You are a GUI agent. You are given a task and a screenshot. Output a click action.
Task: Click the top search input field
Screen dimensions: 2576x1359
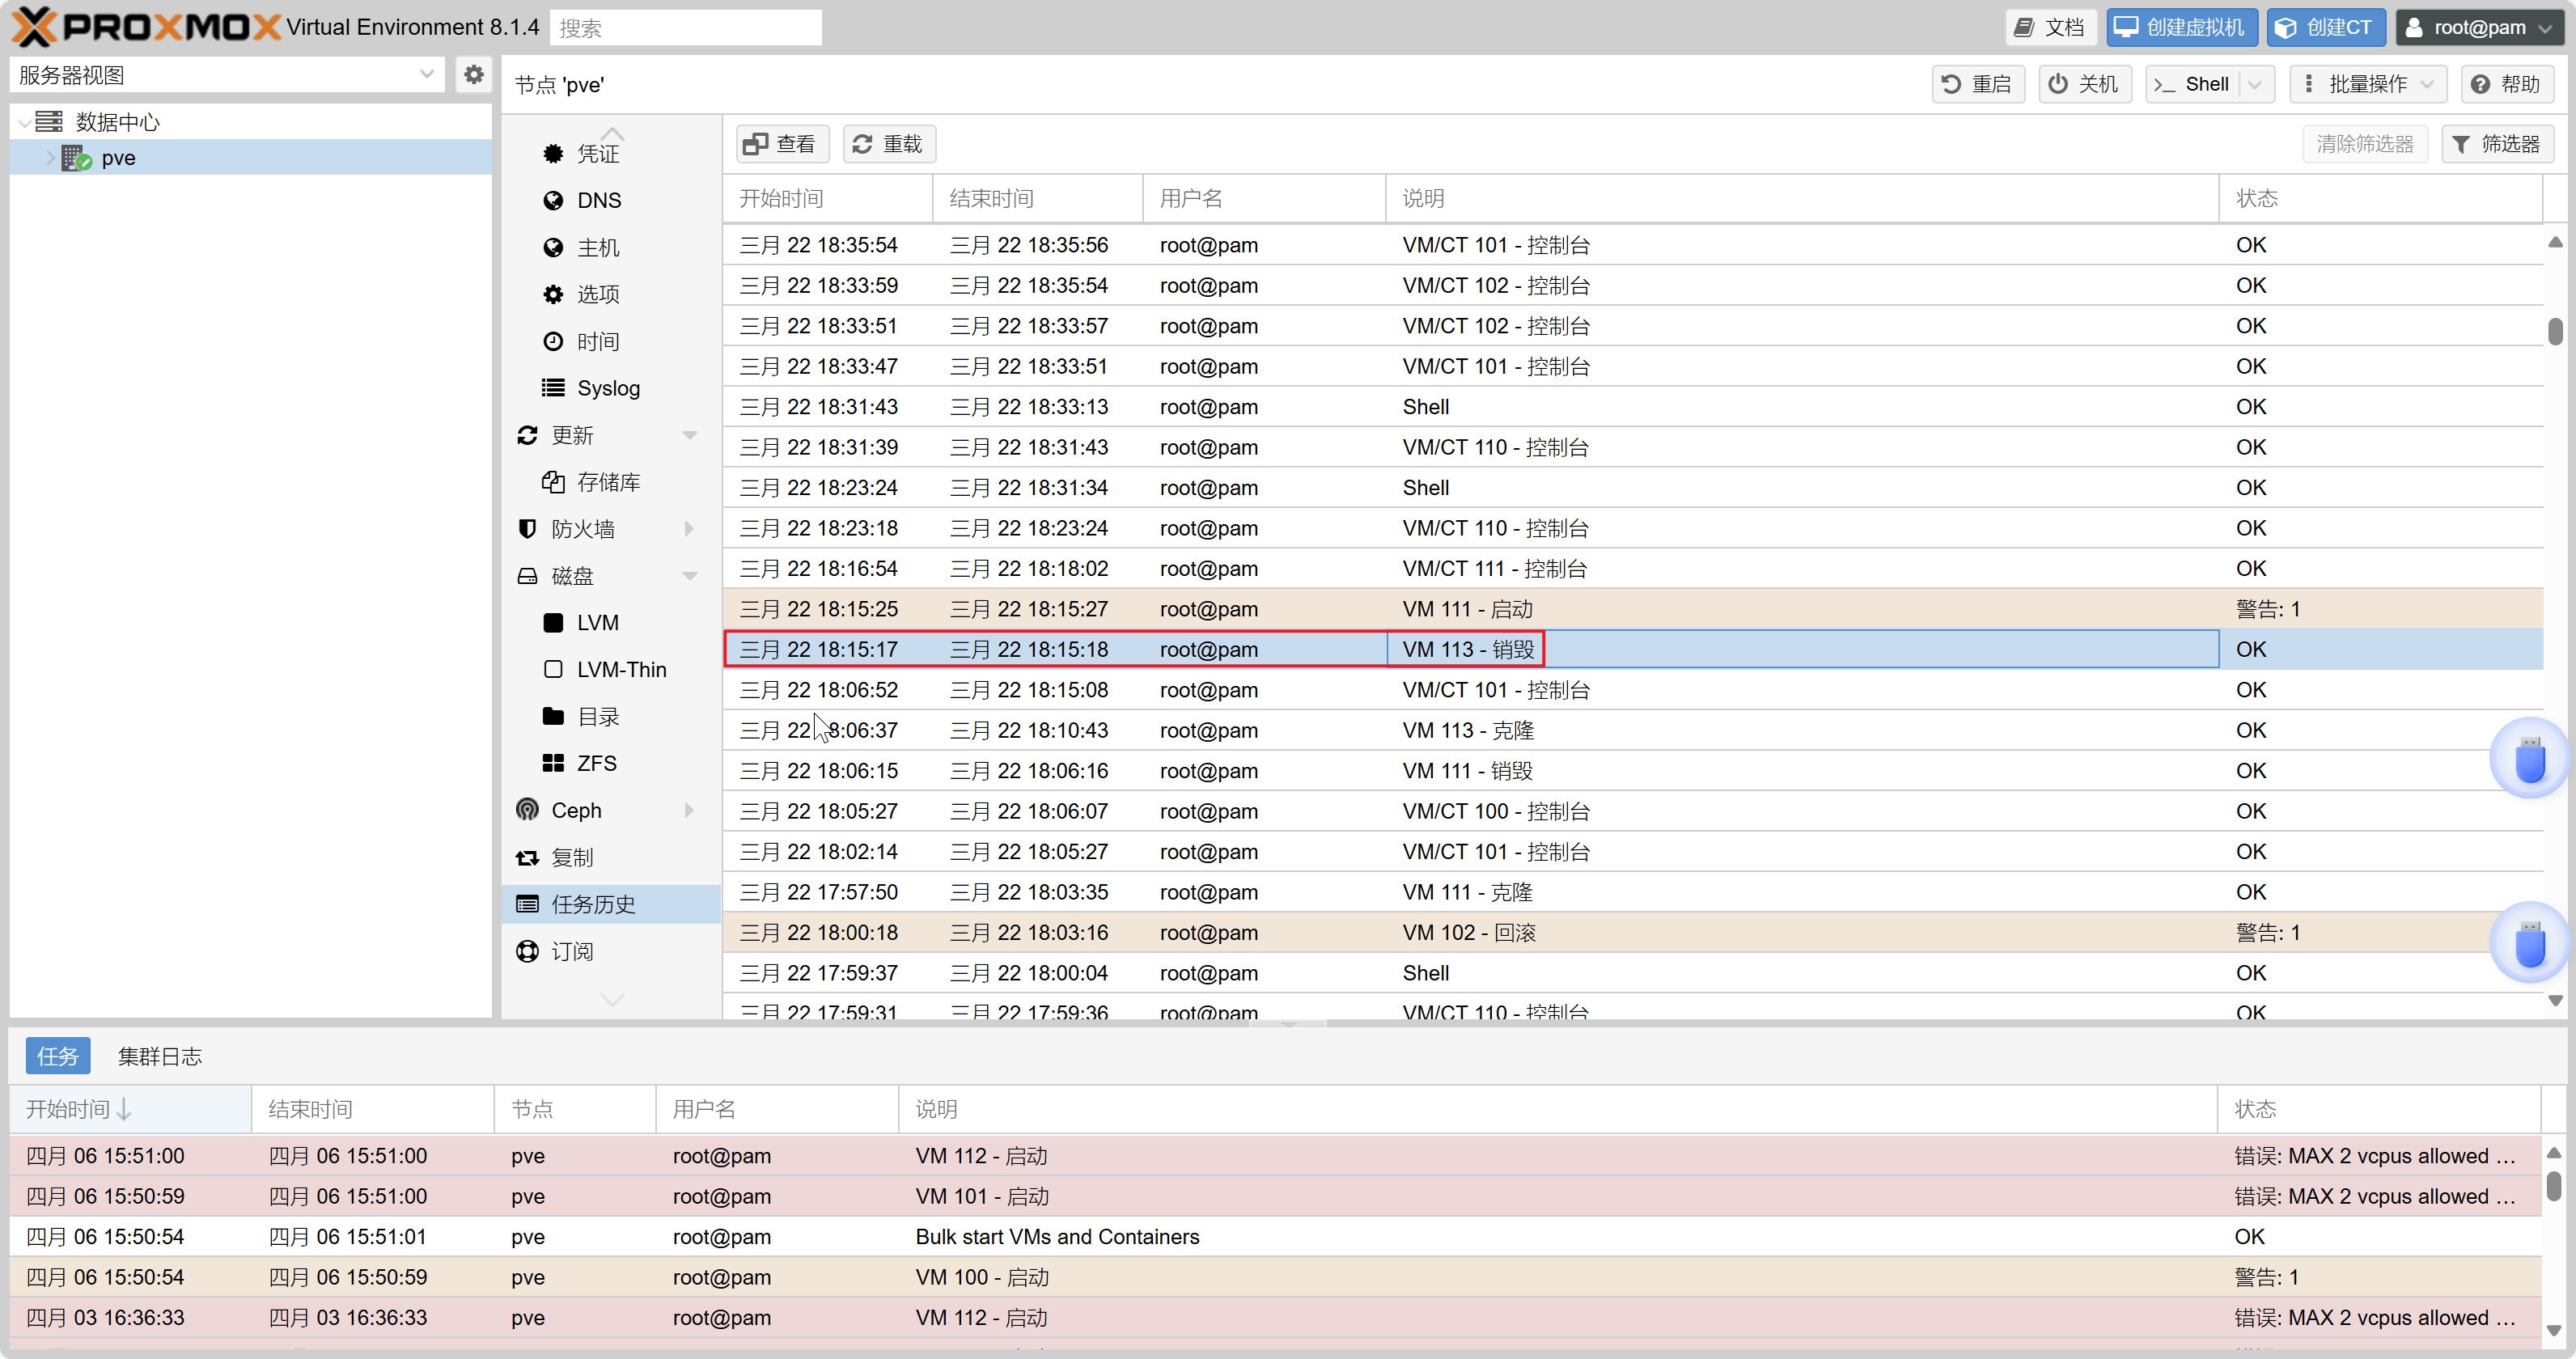tap(685, 27)
